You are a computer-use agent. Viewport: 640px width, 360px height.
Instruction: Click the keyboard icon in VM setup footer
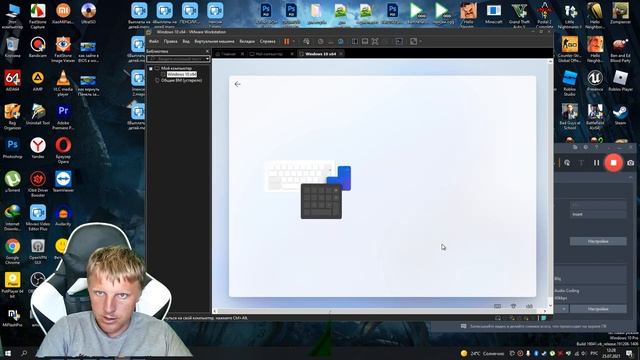pos(498,306)
